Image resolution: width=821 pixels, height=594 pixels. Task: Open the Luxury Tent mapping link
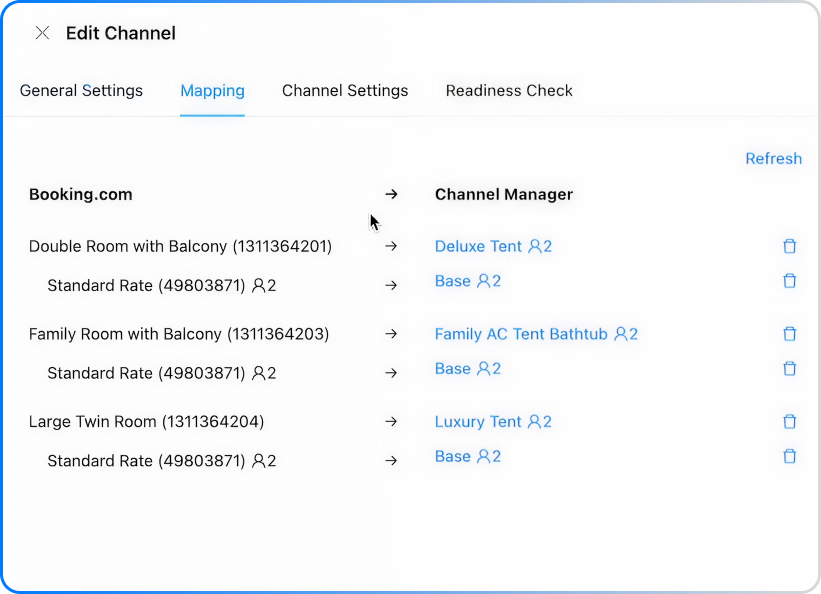(x=493, y=422)
